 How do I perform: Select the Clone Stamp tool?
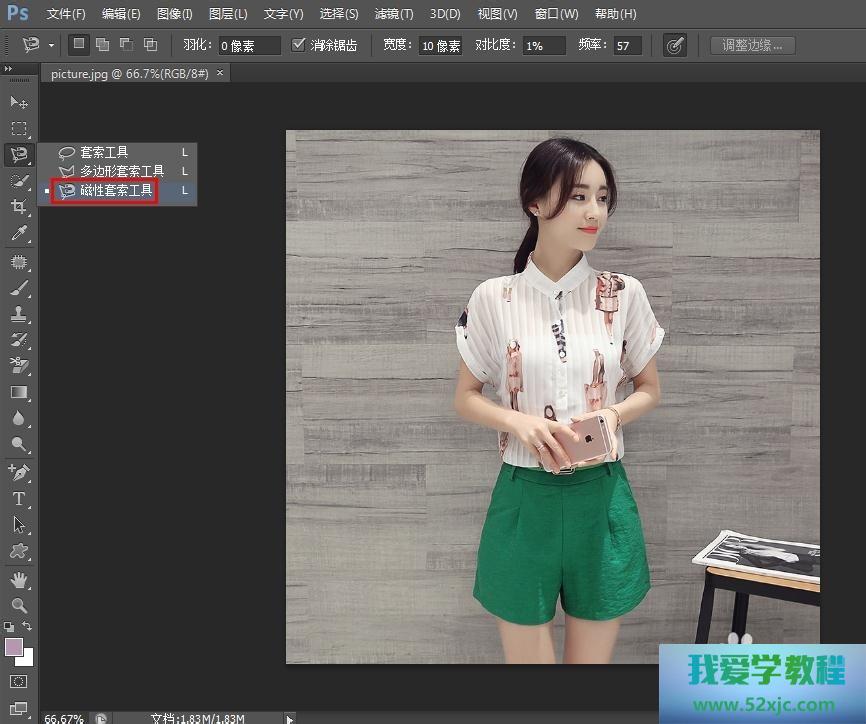coord(19,314)
